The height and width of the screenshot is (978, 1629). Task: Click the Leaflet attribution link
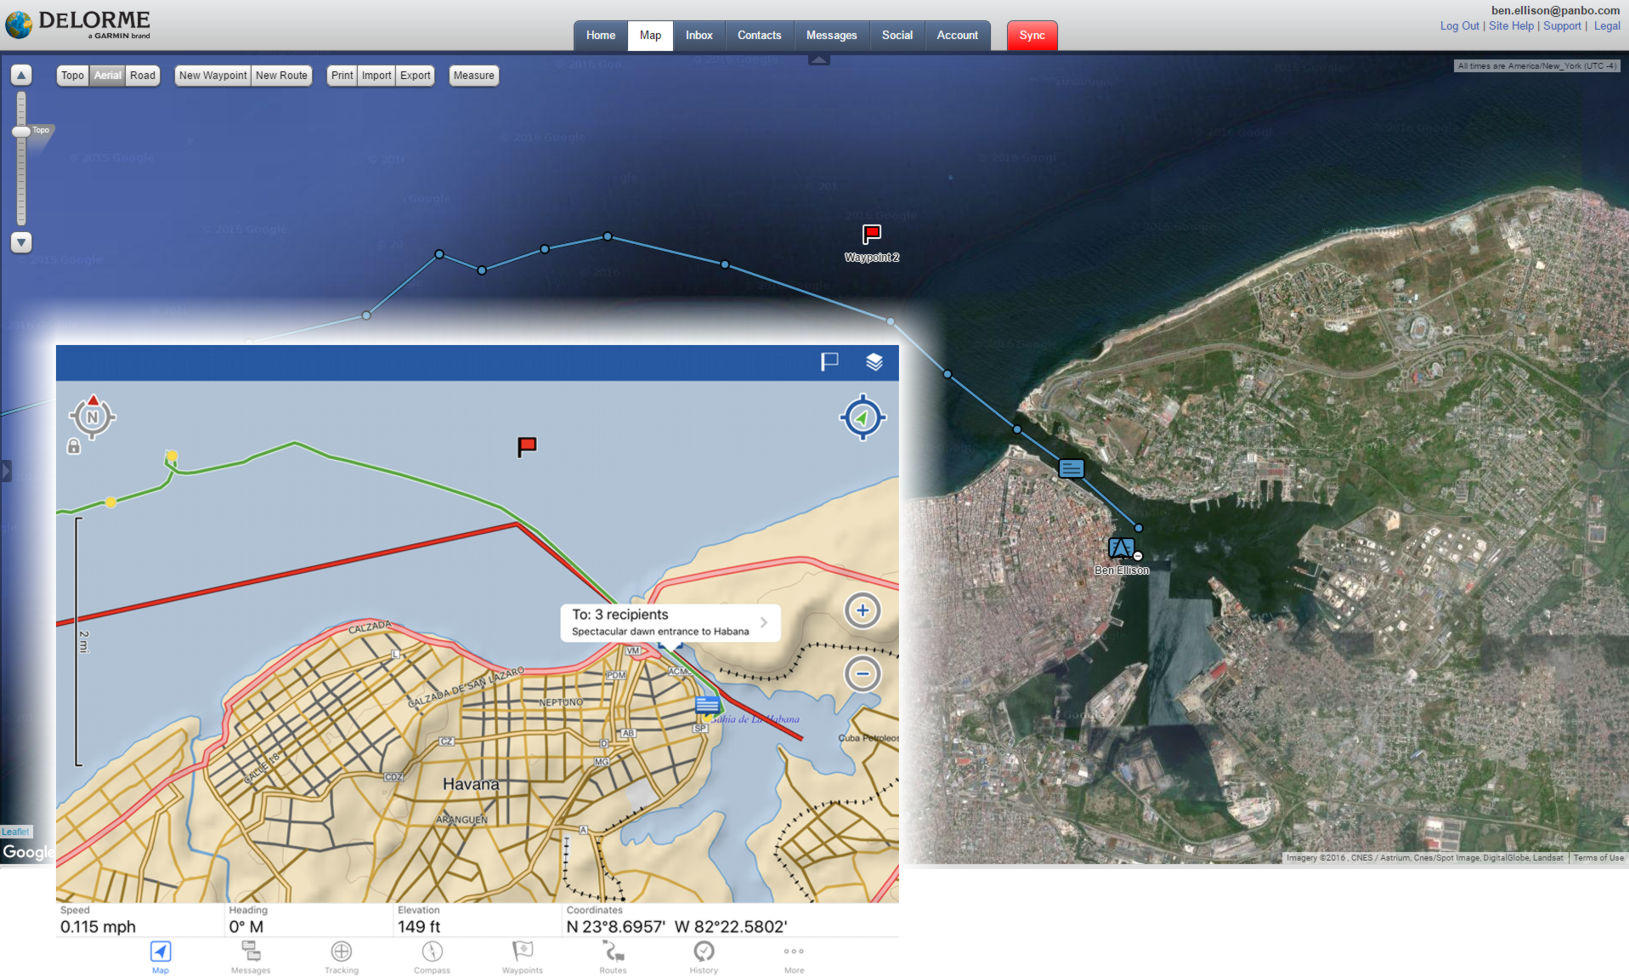coord(16,832)
